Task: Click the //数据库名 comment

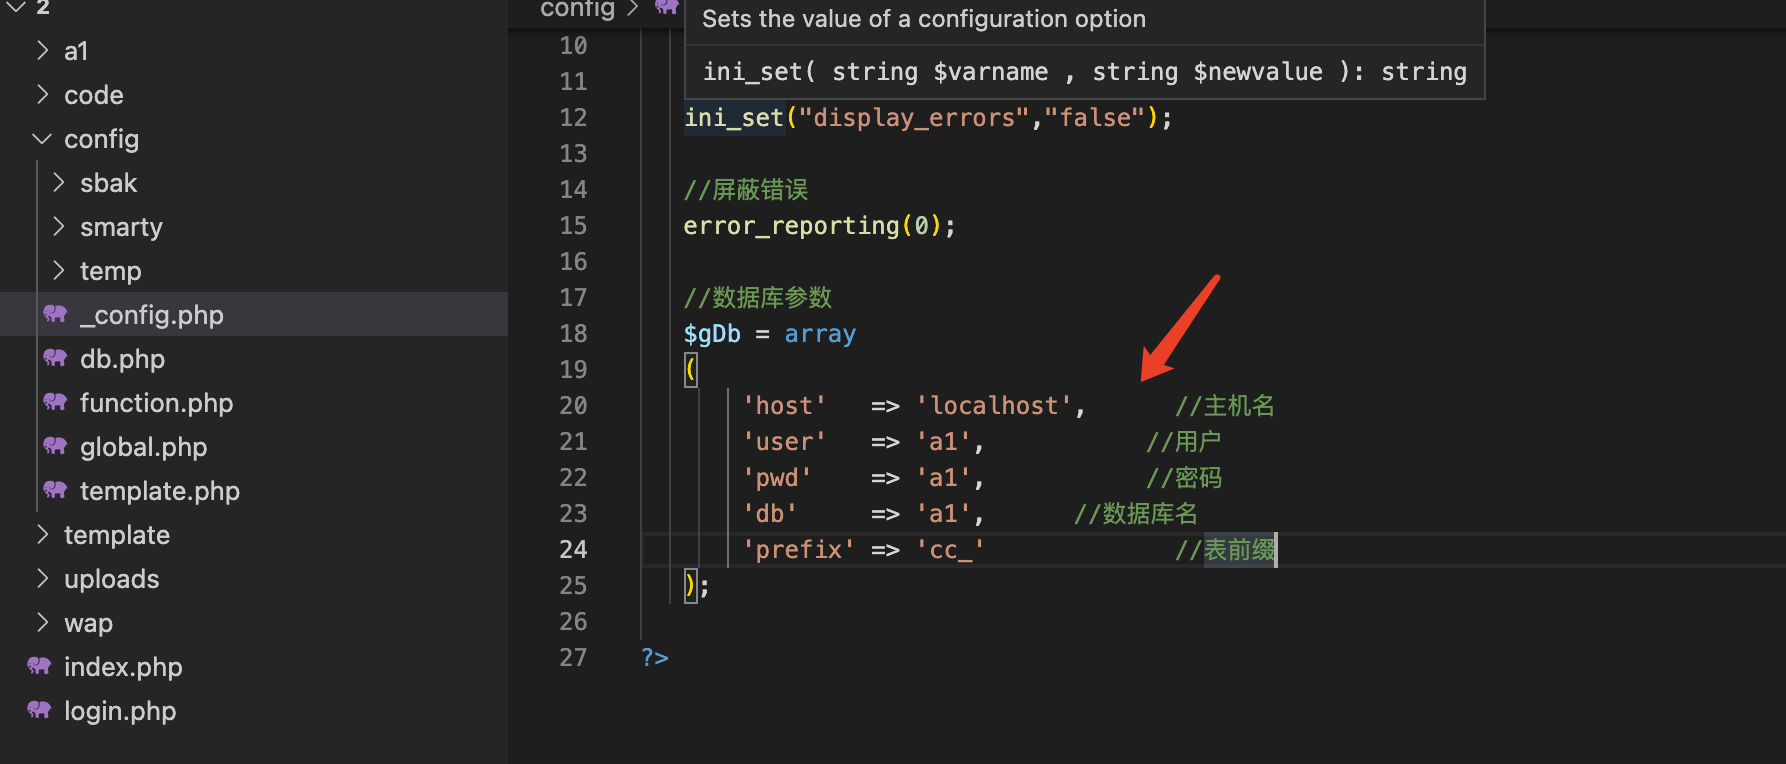Action: [1135, 514]
